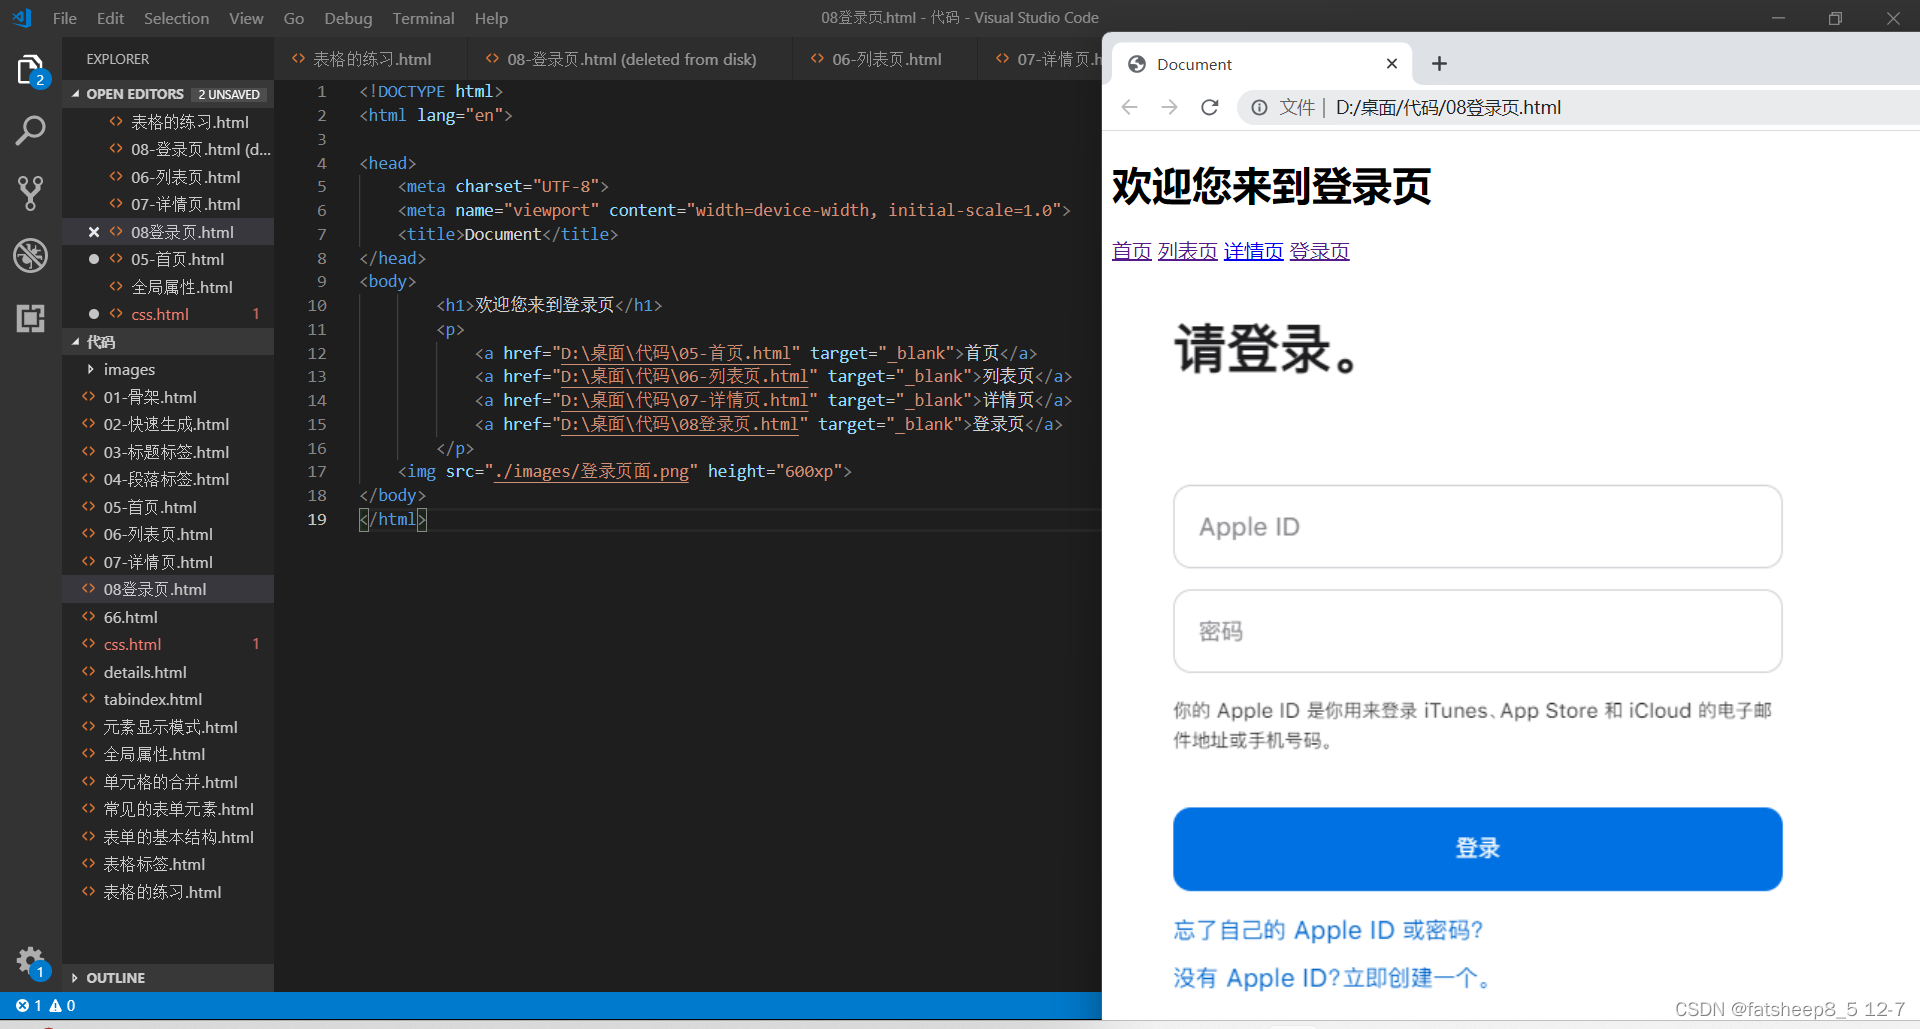Click the 密码 password field in image
The width and height of the screenshot is (1920, 1029).
[1477, 631]
